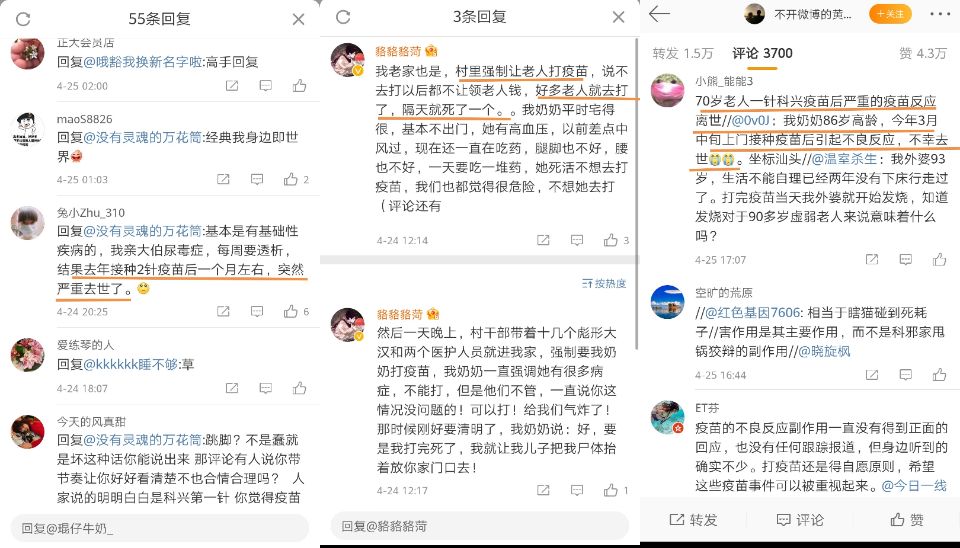Like maoS8826's comment with 2 likes
The height and width of the screenshot is (548, 960).
tap(291, 179)
